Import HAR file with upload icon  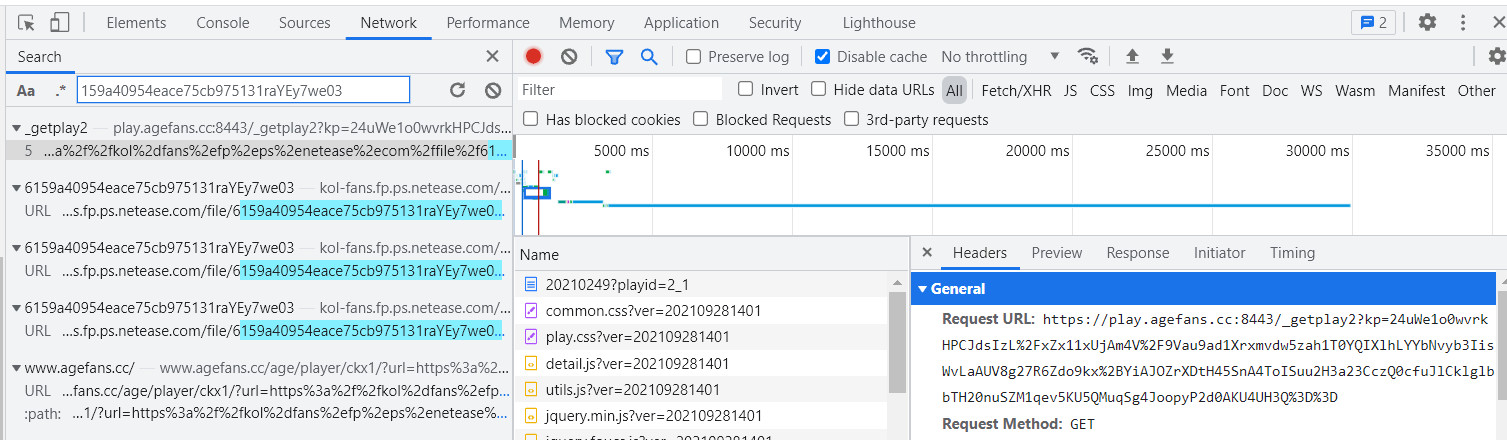point(1132,56)
